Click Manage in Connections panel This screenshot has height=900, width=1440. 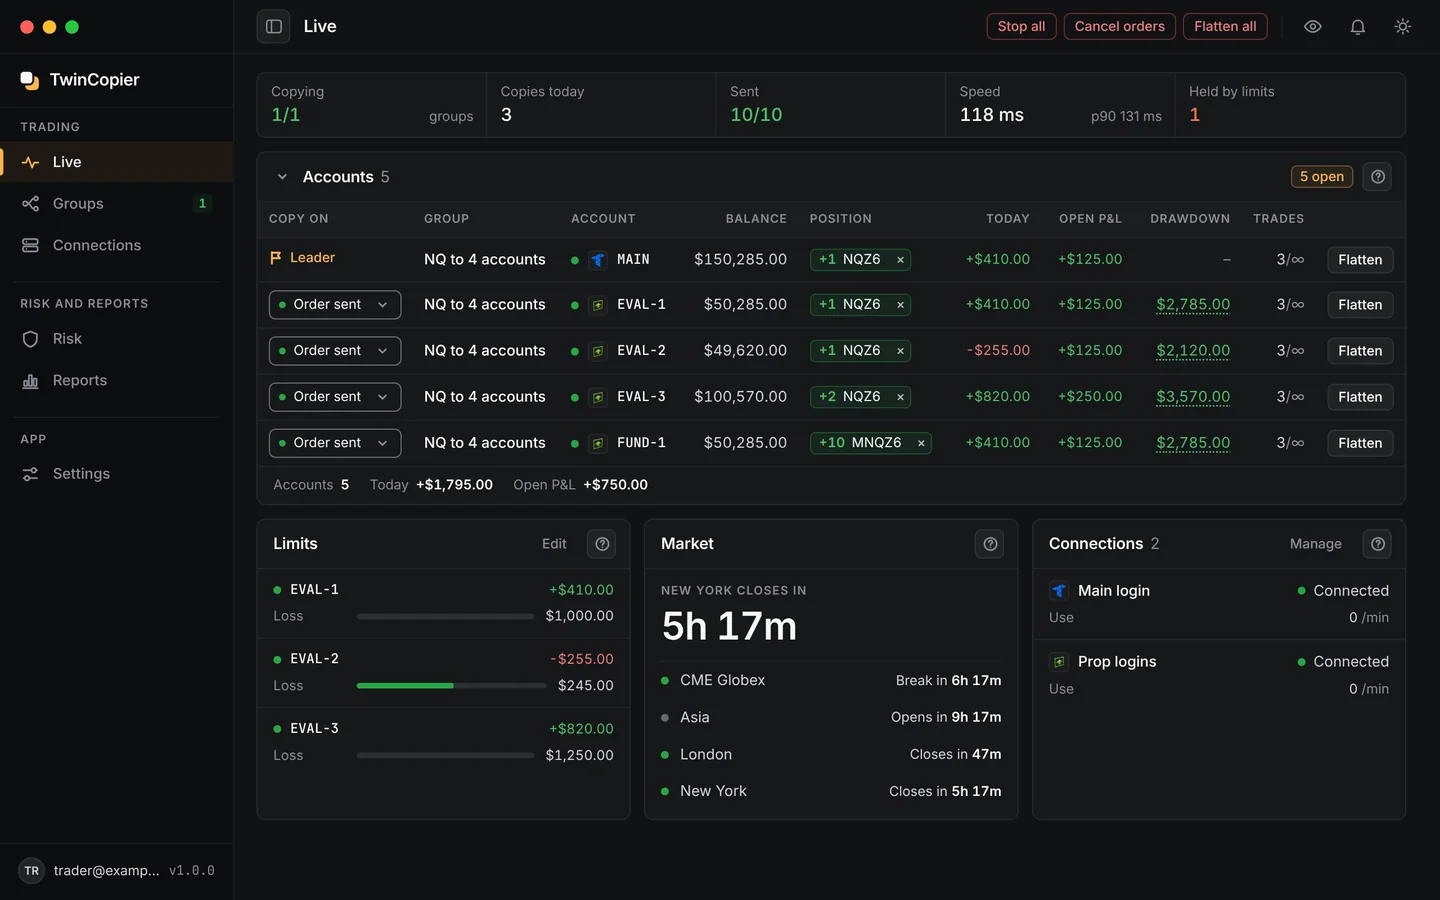pyautogui.click(x=1315, y=544)
